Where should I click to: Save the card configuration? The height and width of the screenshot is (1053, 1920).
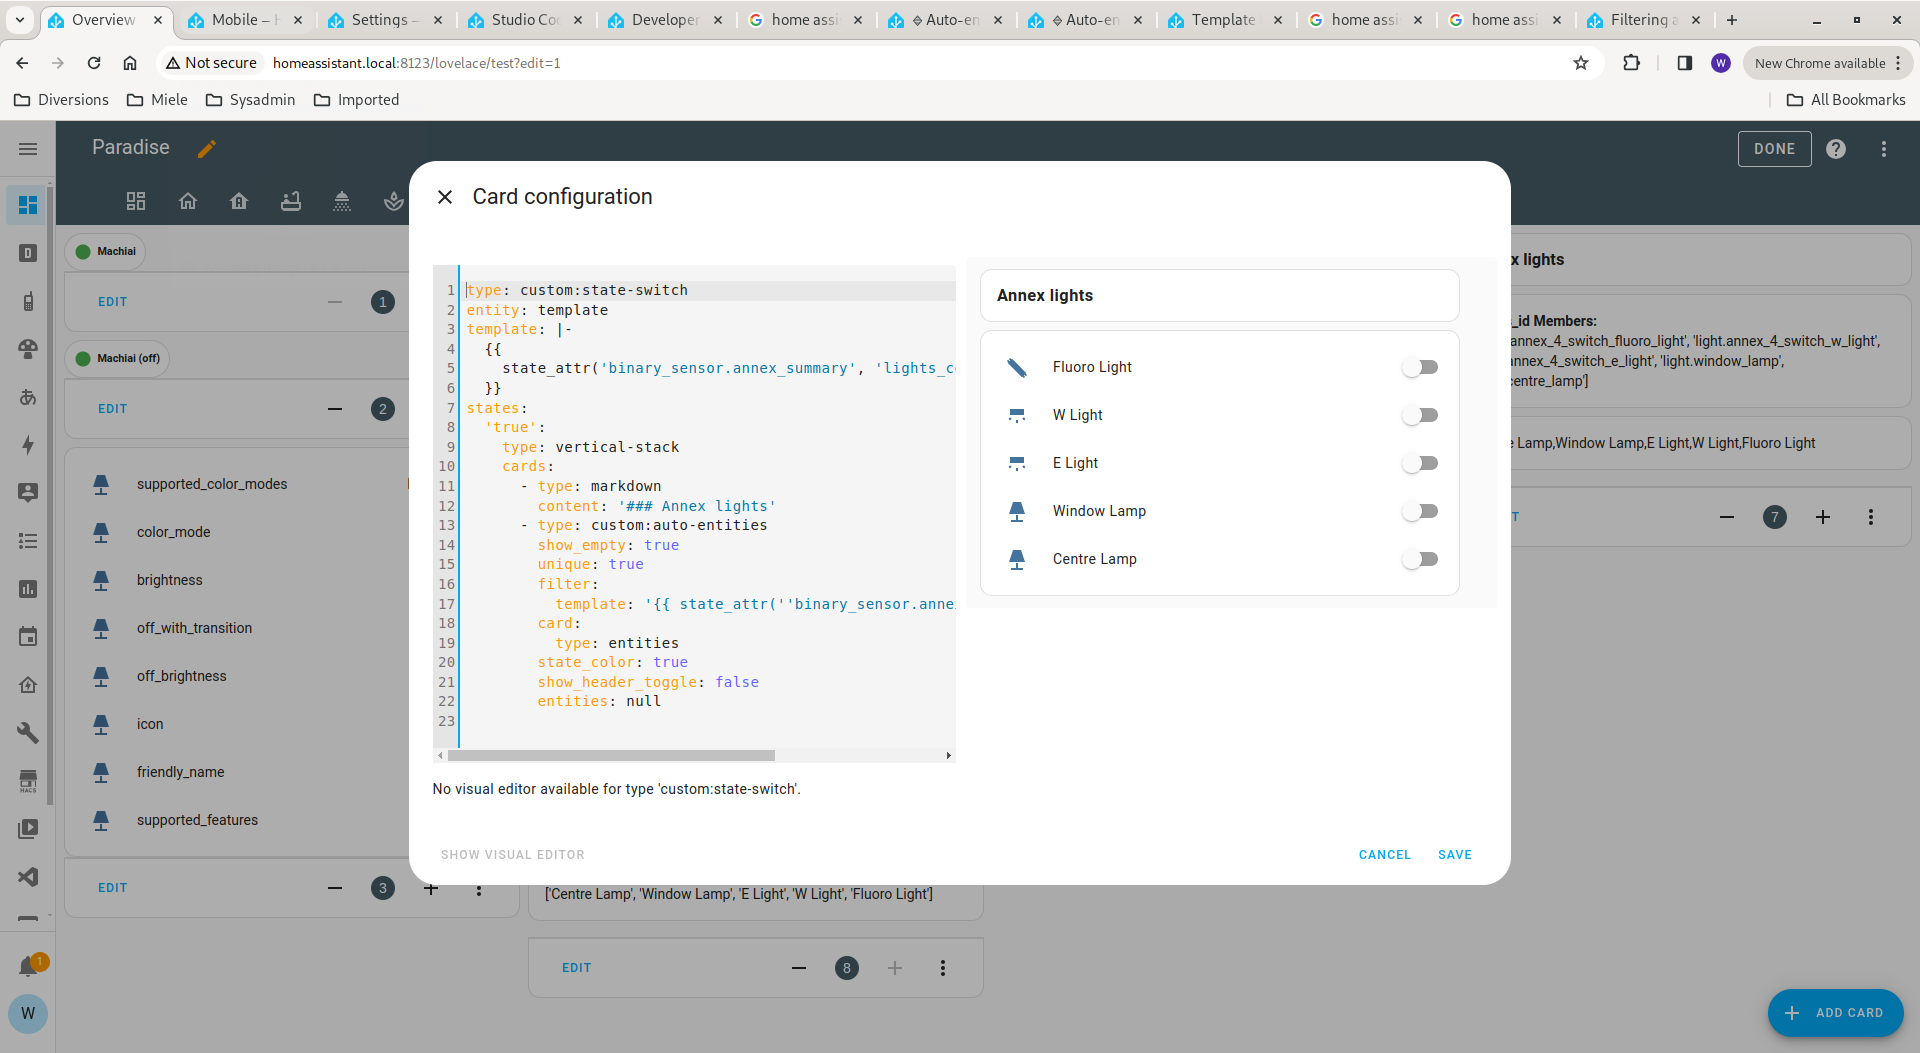coord(1454,855)
